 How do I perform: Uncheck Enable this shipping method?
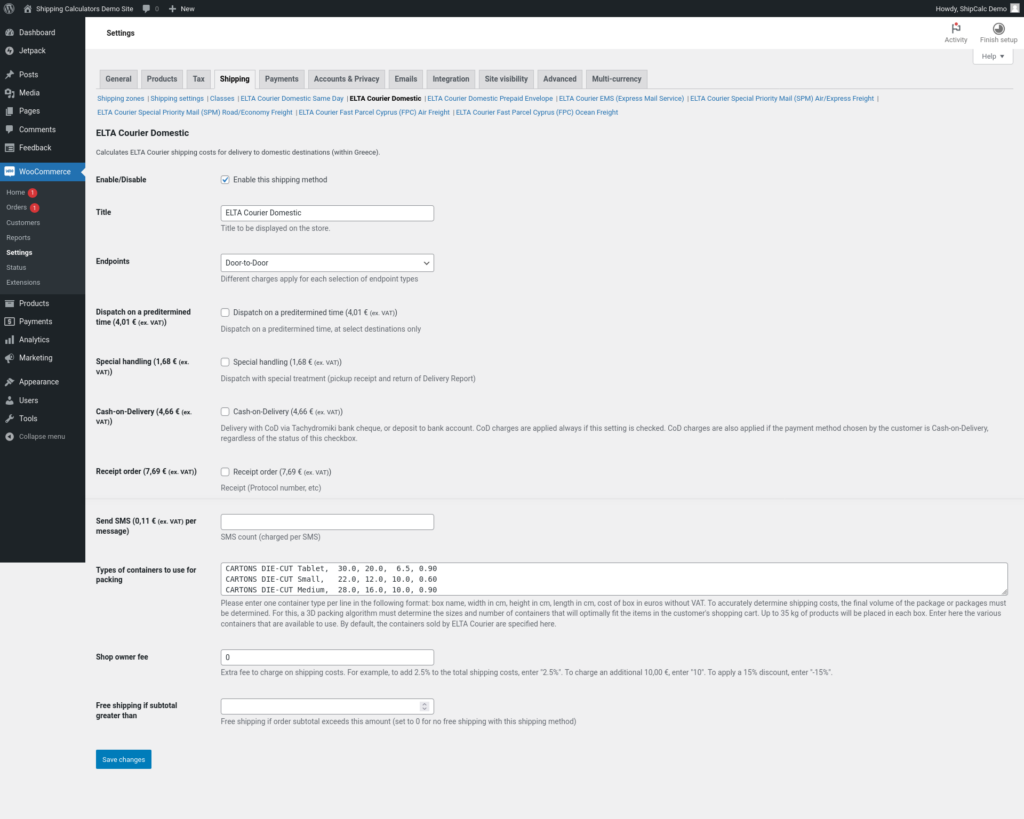[225, 180]
